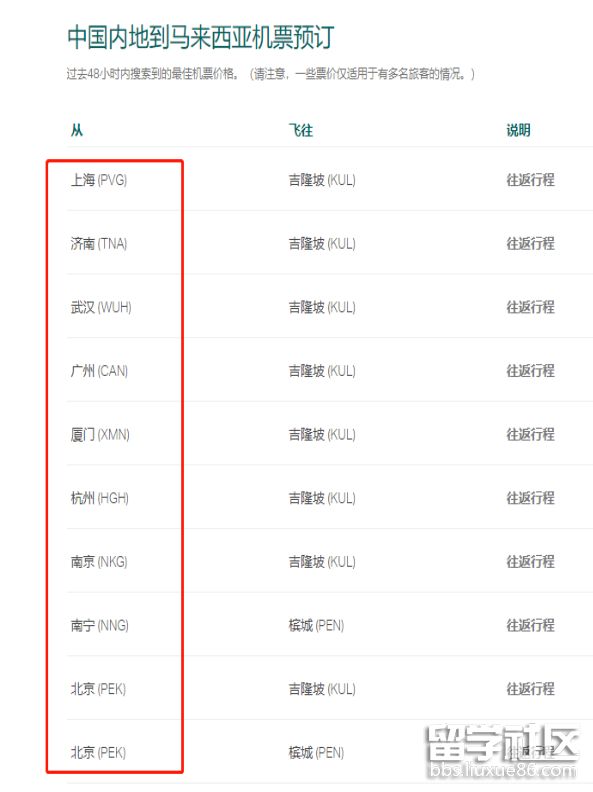This screenshot has height=792, width=593.
Task: Select 槟城 (PEN) destination in 南宁 row
Action: [316, 625]
